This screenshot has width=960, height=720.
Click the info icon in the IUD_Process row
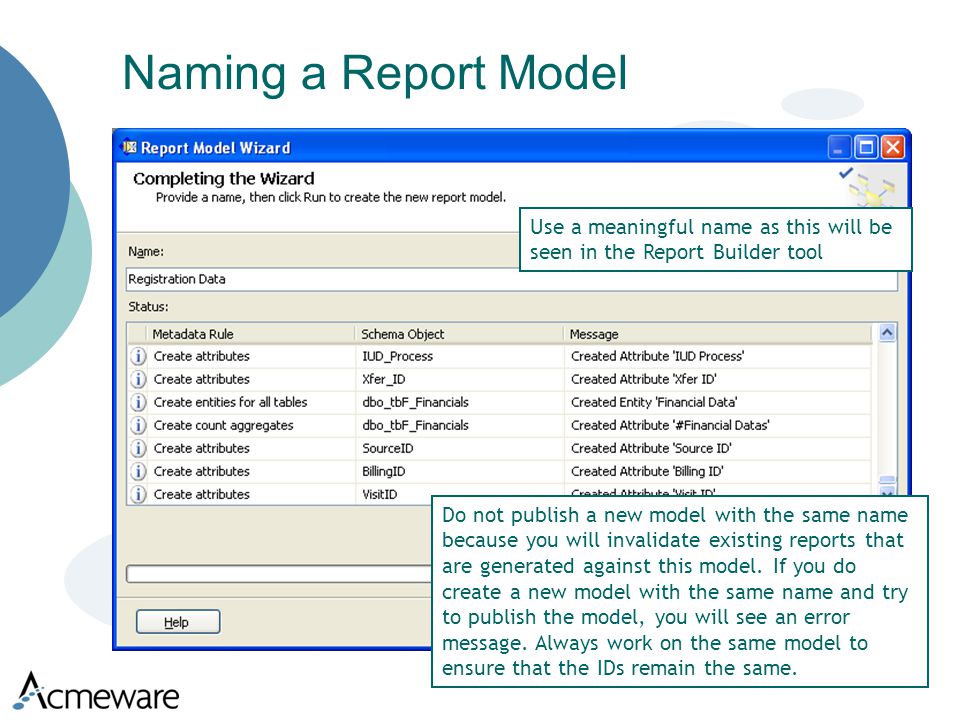[138, 356]
